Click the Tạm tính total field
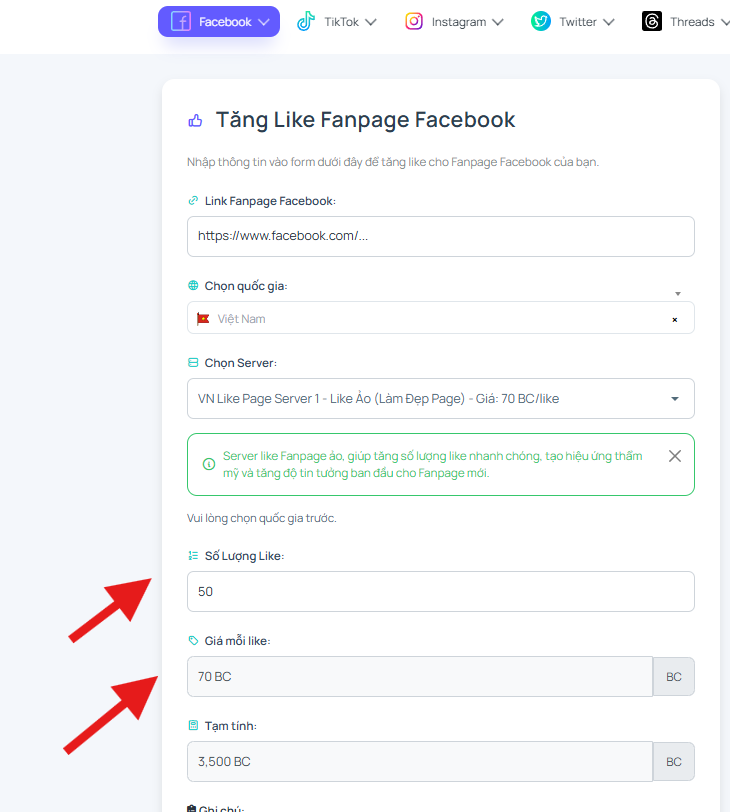 click(x=420, y=761)
